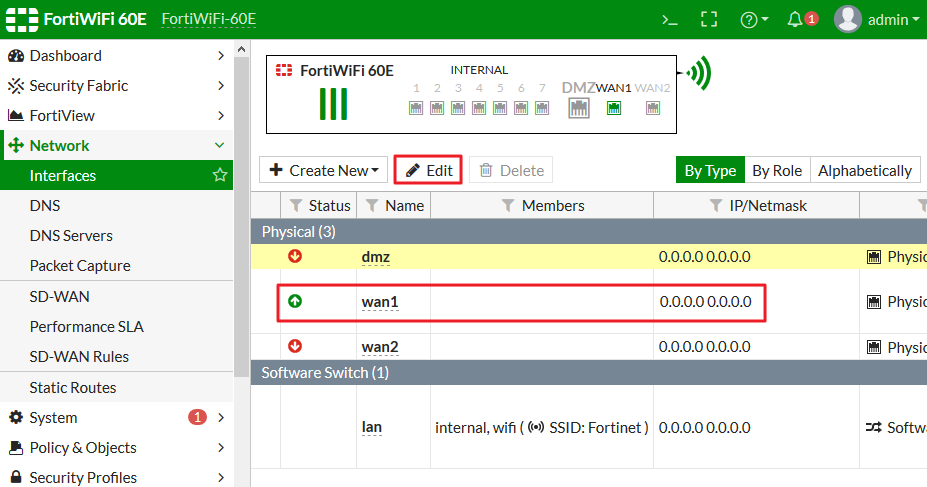Click internal port 7 on faceplate

coord(542,108)
